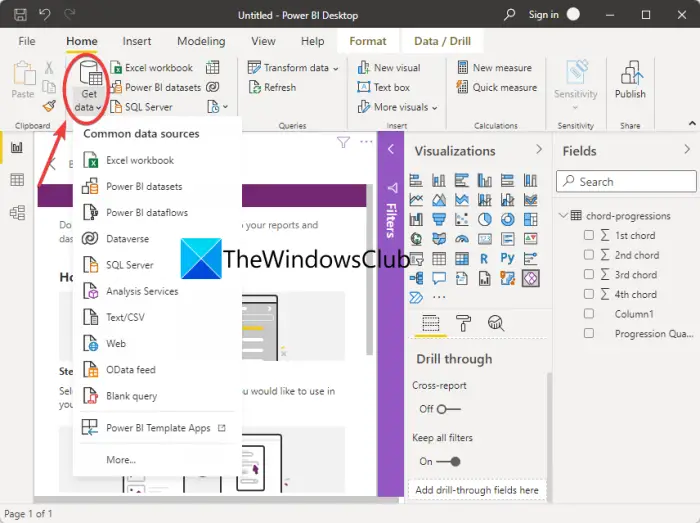Select the Treemap visualization icon

[x=530, y=219]
